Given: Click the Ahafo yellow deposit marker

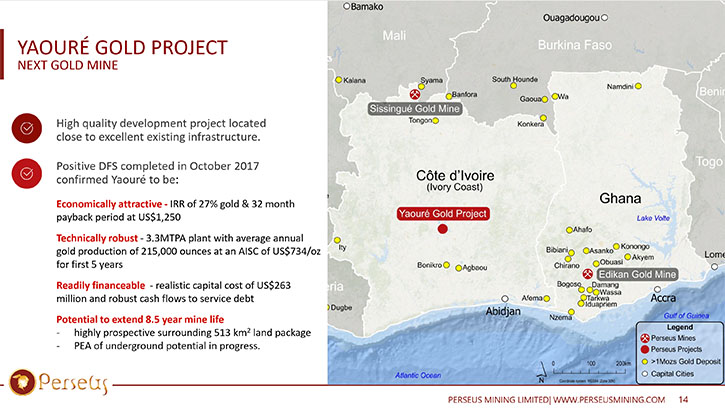Looking at the screenshot, I should [x=569, y=230].
